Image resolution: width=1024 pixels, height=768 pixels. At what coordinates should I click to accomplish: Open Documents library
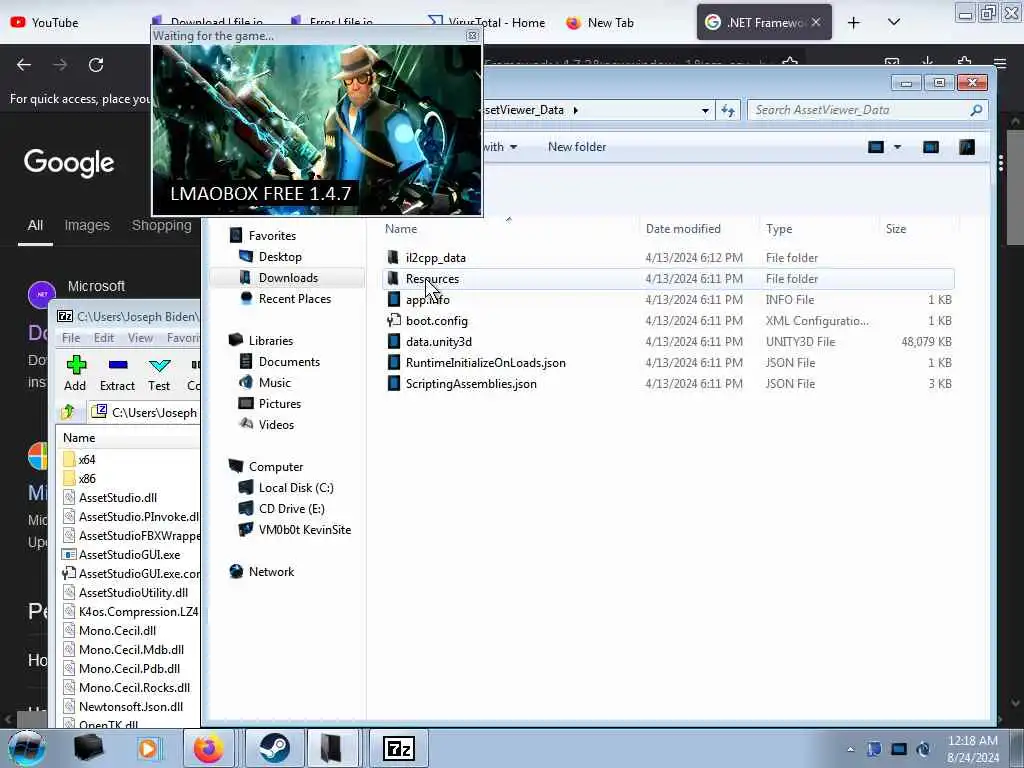(289, 361)
